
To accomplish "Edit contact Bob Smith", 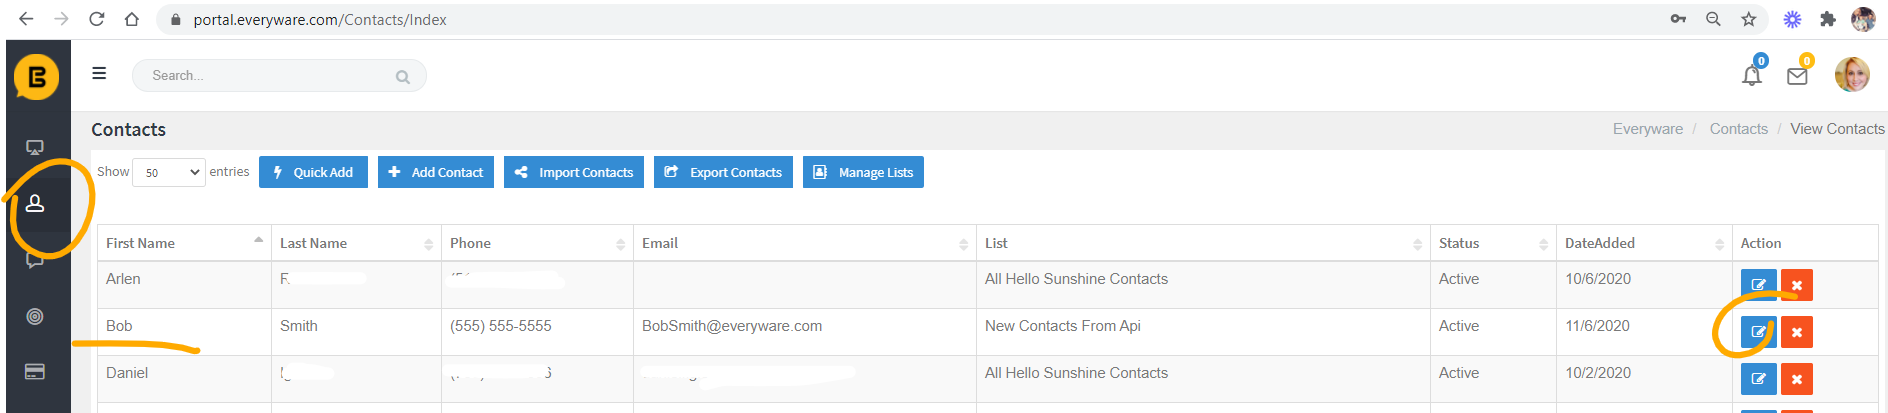I will coord(1759,332).
